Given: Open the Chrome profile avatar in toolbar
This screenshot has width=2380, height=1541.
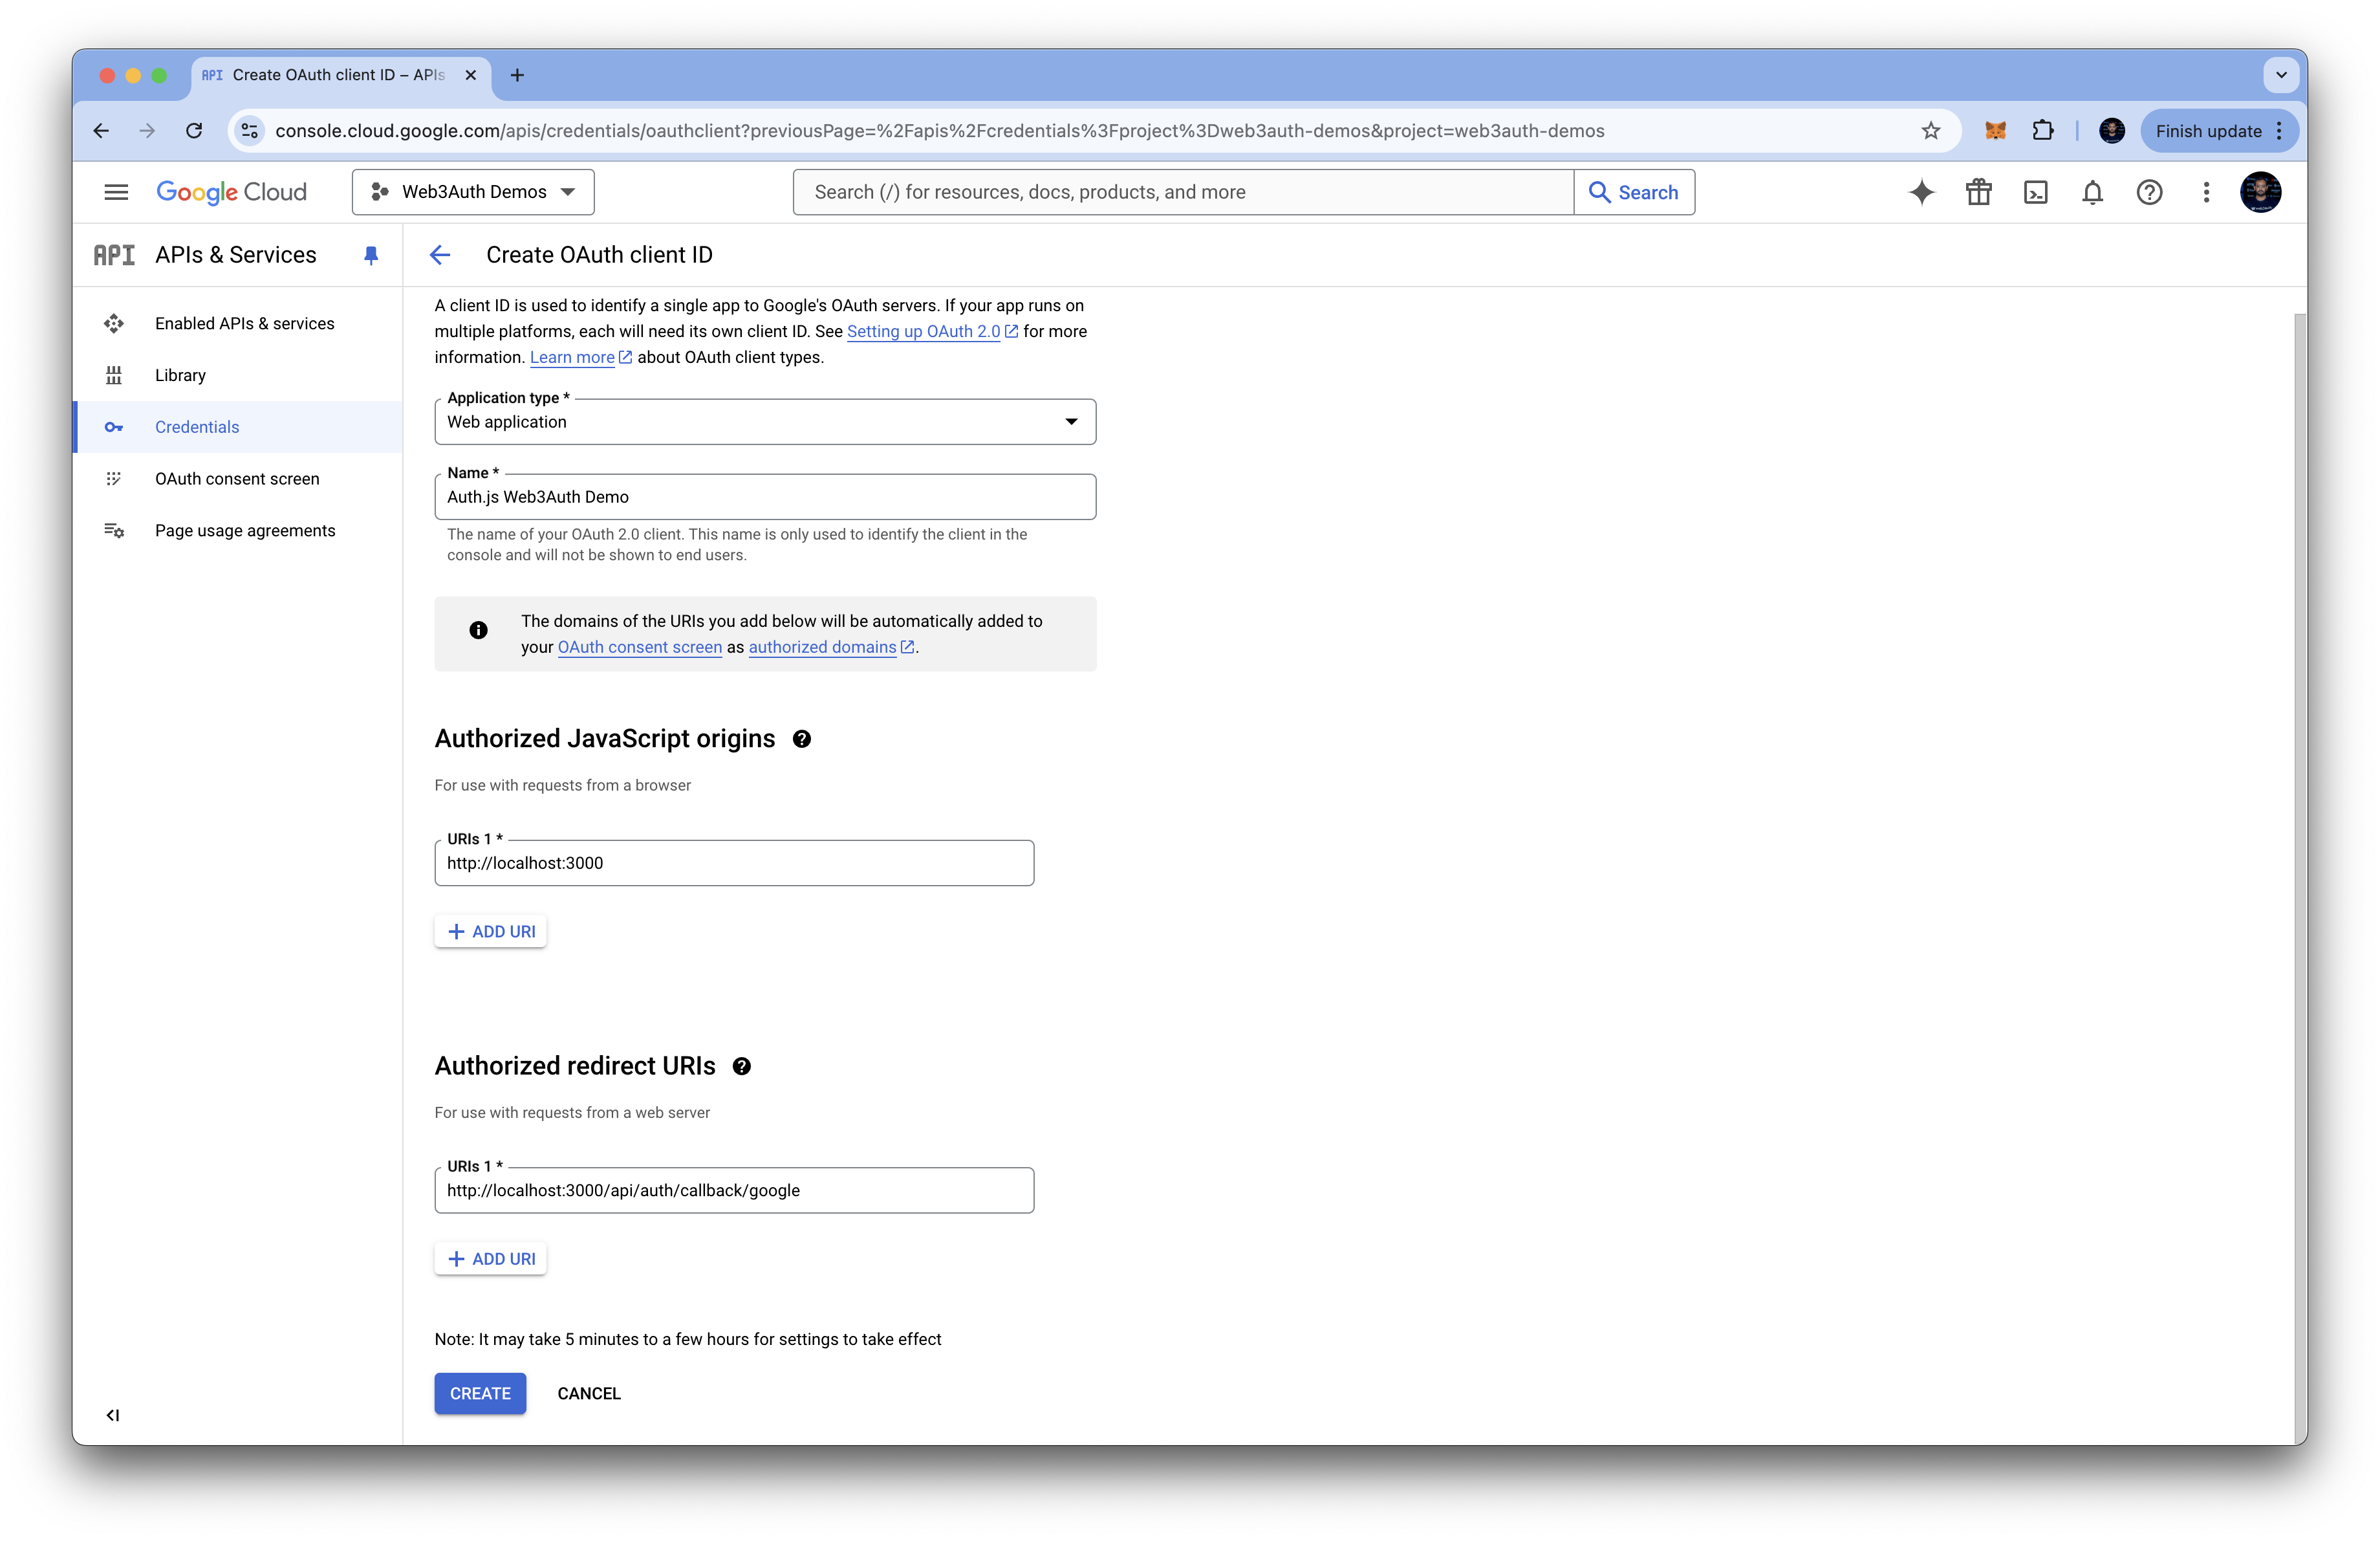Looking at the screenshot, I should [x=2112, y=131].
